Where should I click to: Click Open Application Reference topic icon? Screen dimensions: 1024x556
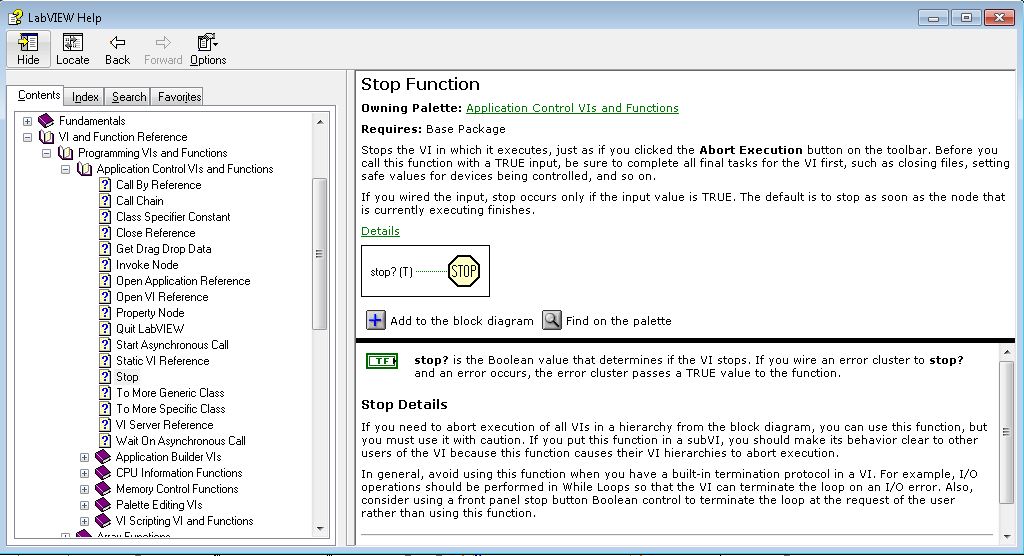105,281
